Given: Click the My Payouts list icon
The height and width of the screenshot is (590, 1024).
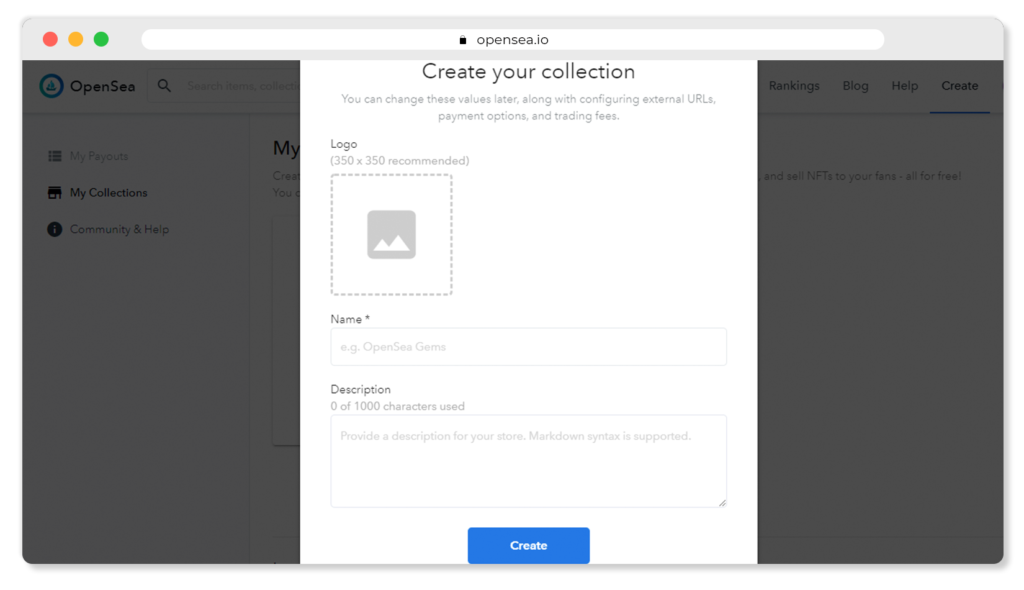Looking at the screenshot, I should point(55,156).
